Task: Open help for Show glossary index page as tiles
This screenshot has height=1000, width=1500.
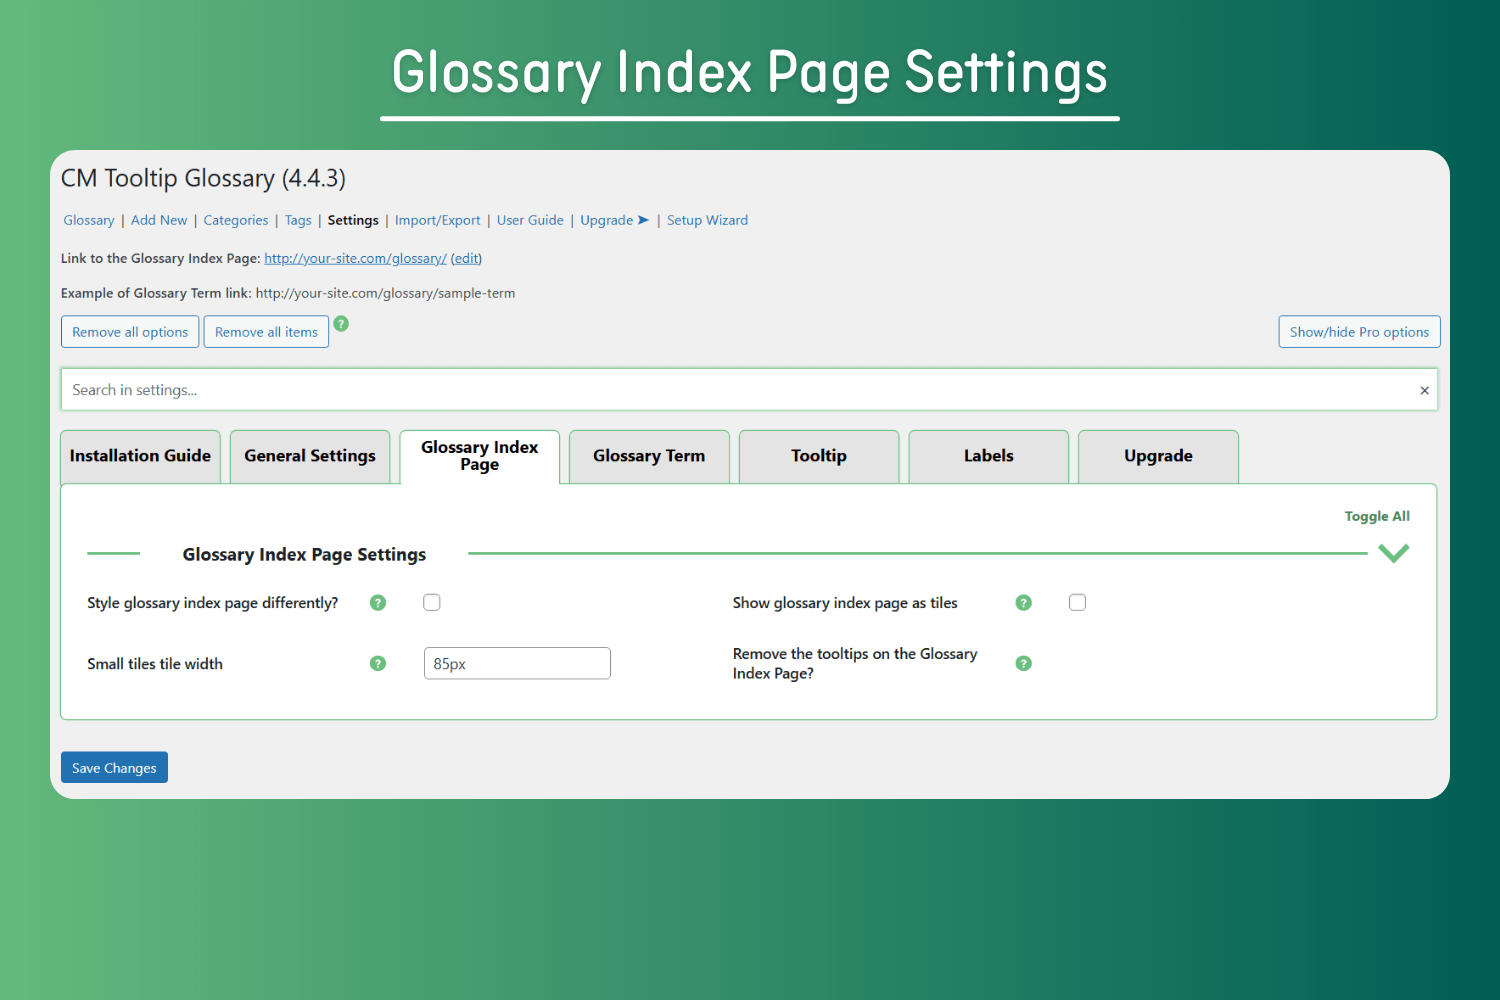Action: coord(1023,602)
